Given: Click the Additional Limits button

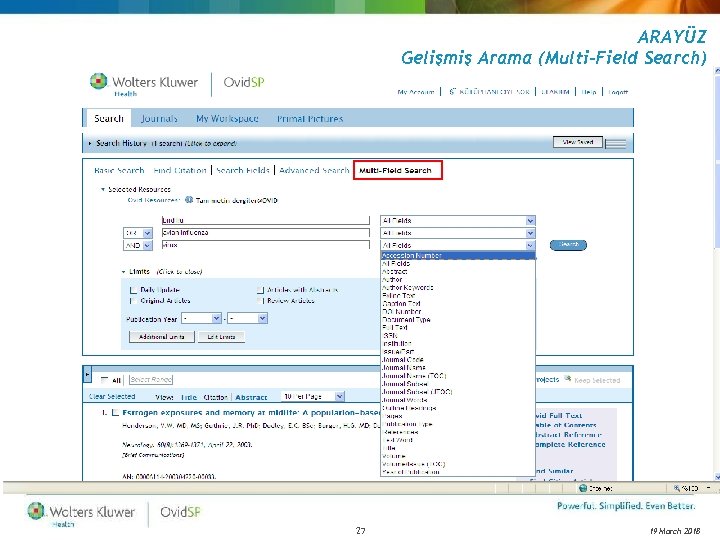Looking at the screenshot, I should click(162, 337).
